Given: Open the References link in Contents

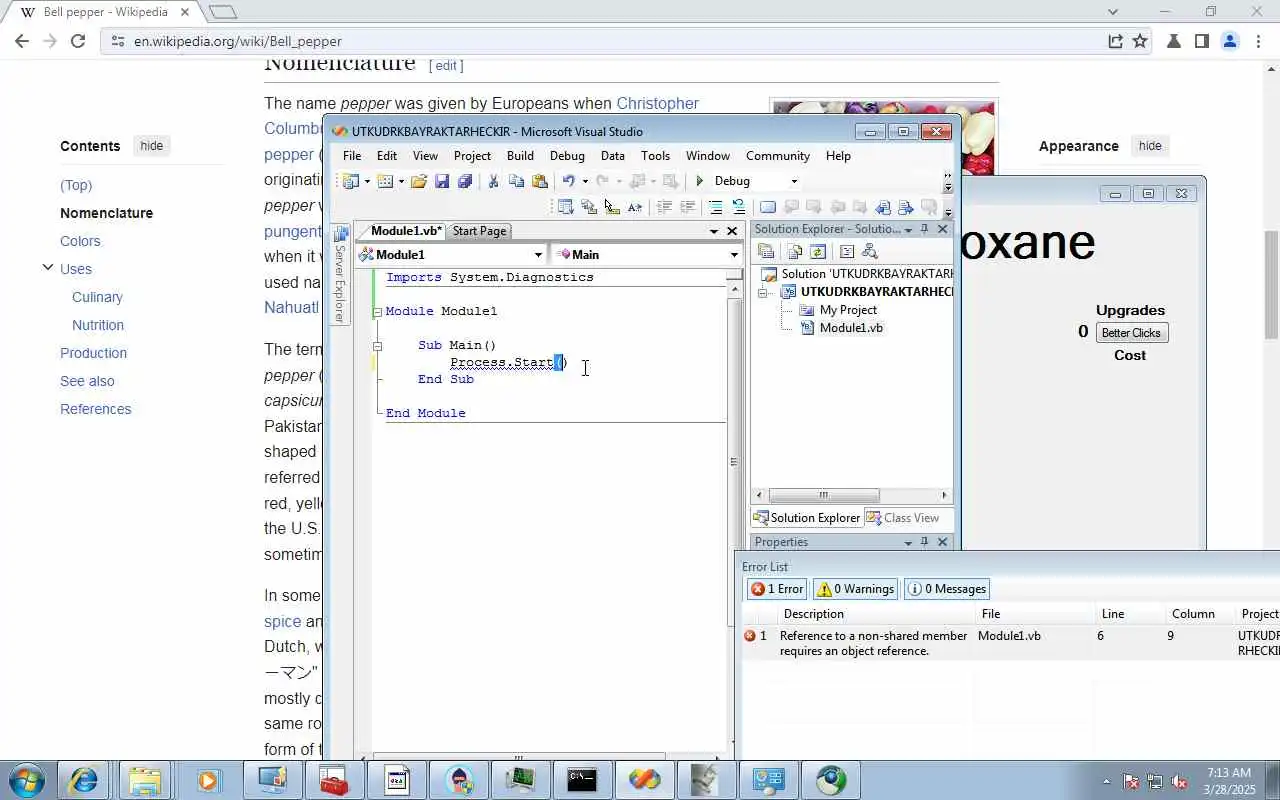Looking at the screenshot, I should pos(95,409).
